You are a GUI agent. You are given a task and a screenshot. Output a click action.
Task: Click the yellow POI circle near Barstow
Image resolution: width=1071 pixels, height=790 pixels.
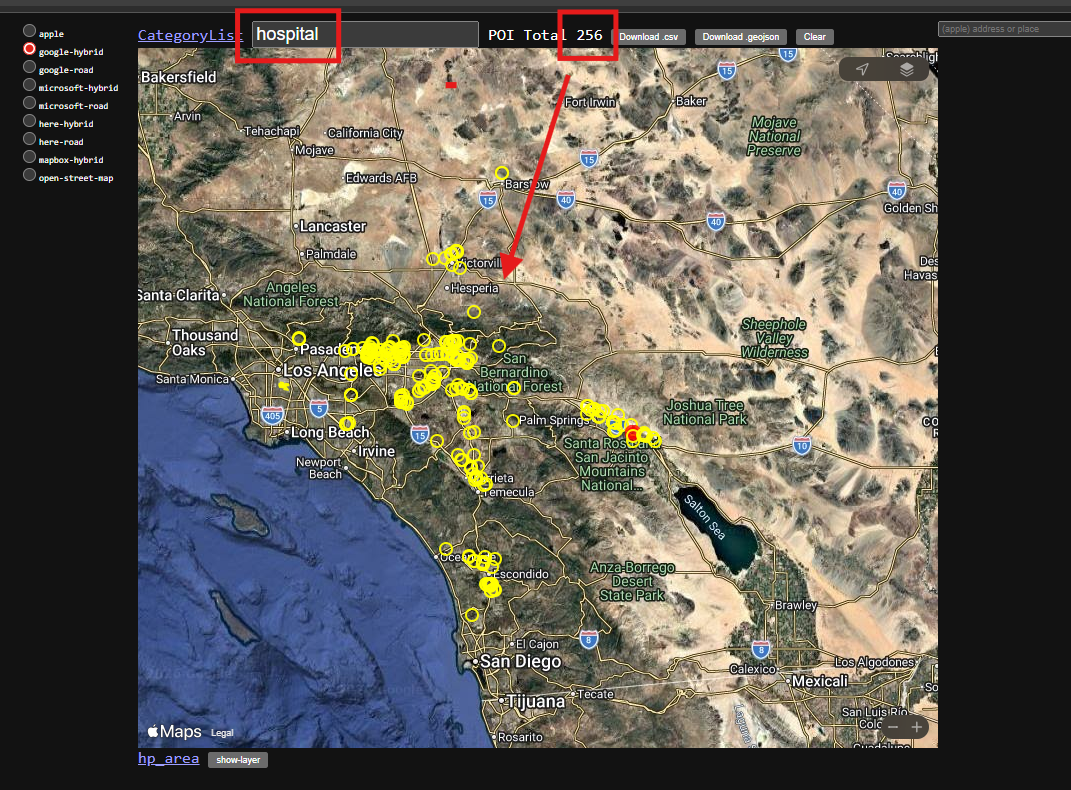click(x=502, y=173)
